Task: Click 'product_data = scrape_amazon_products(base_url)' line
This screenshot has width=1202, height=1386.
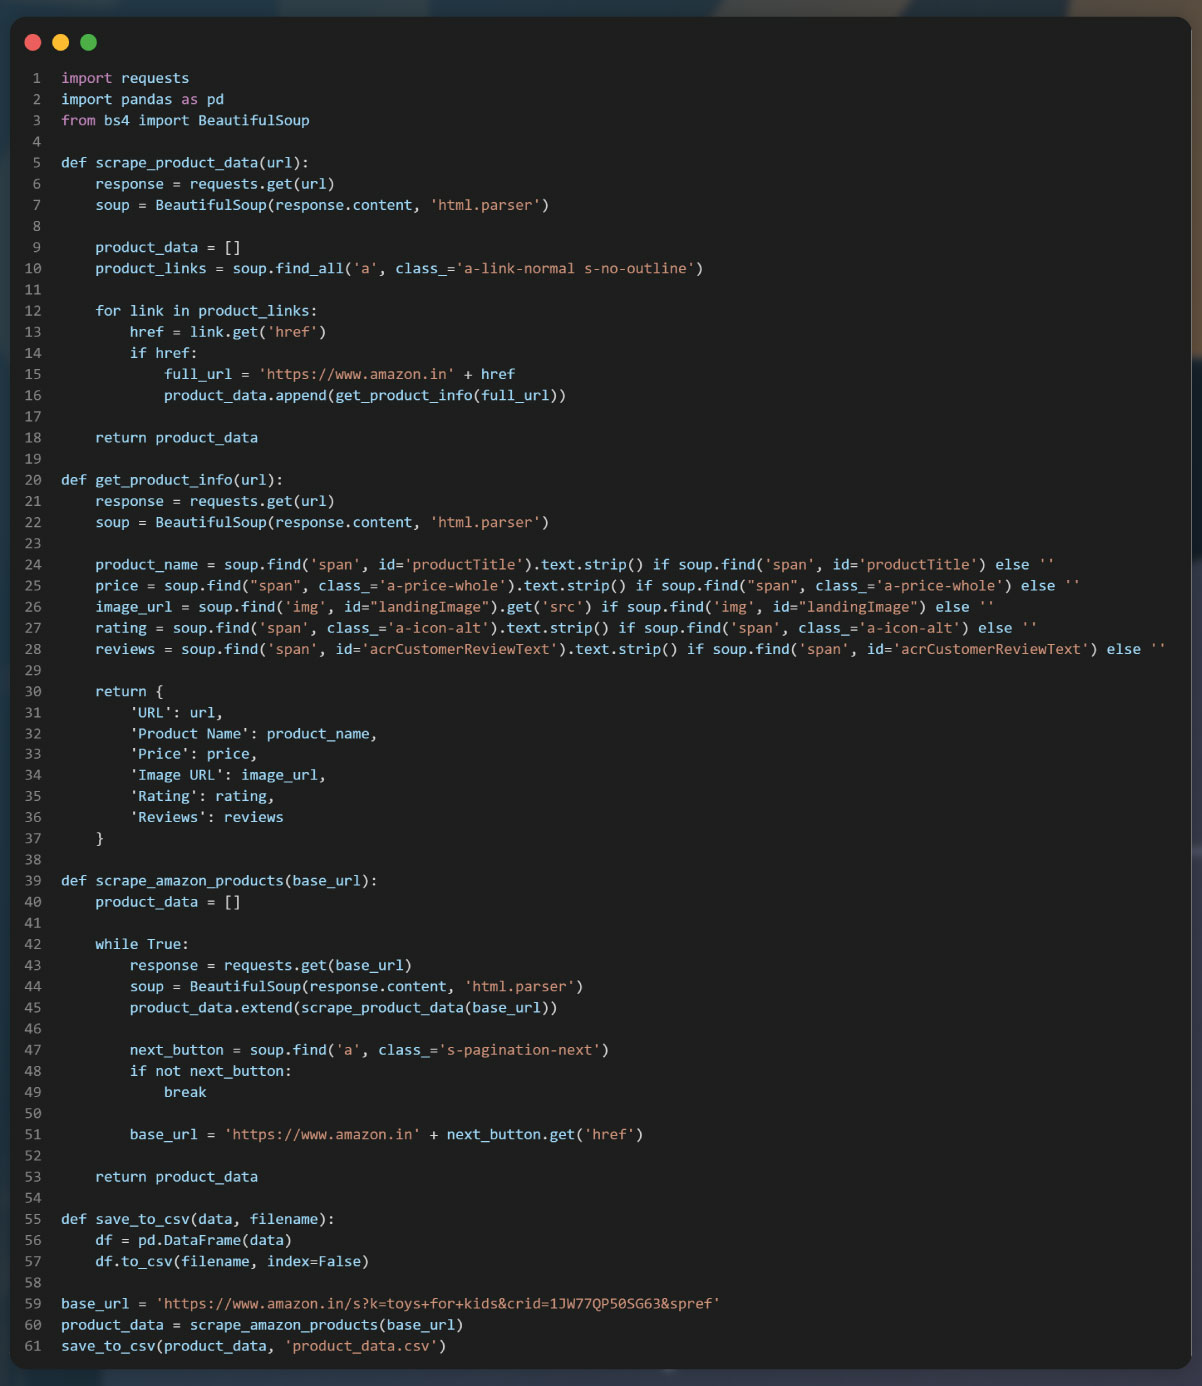Action: (262, 1325)
